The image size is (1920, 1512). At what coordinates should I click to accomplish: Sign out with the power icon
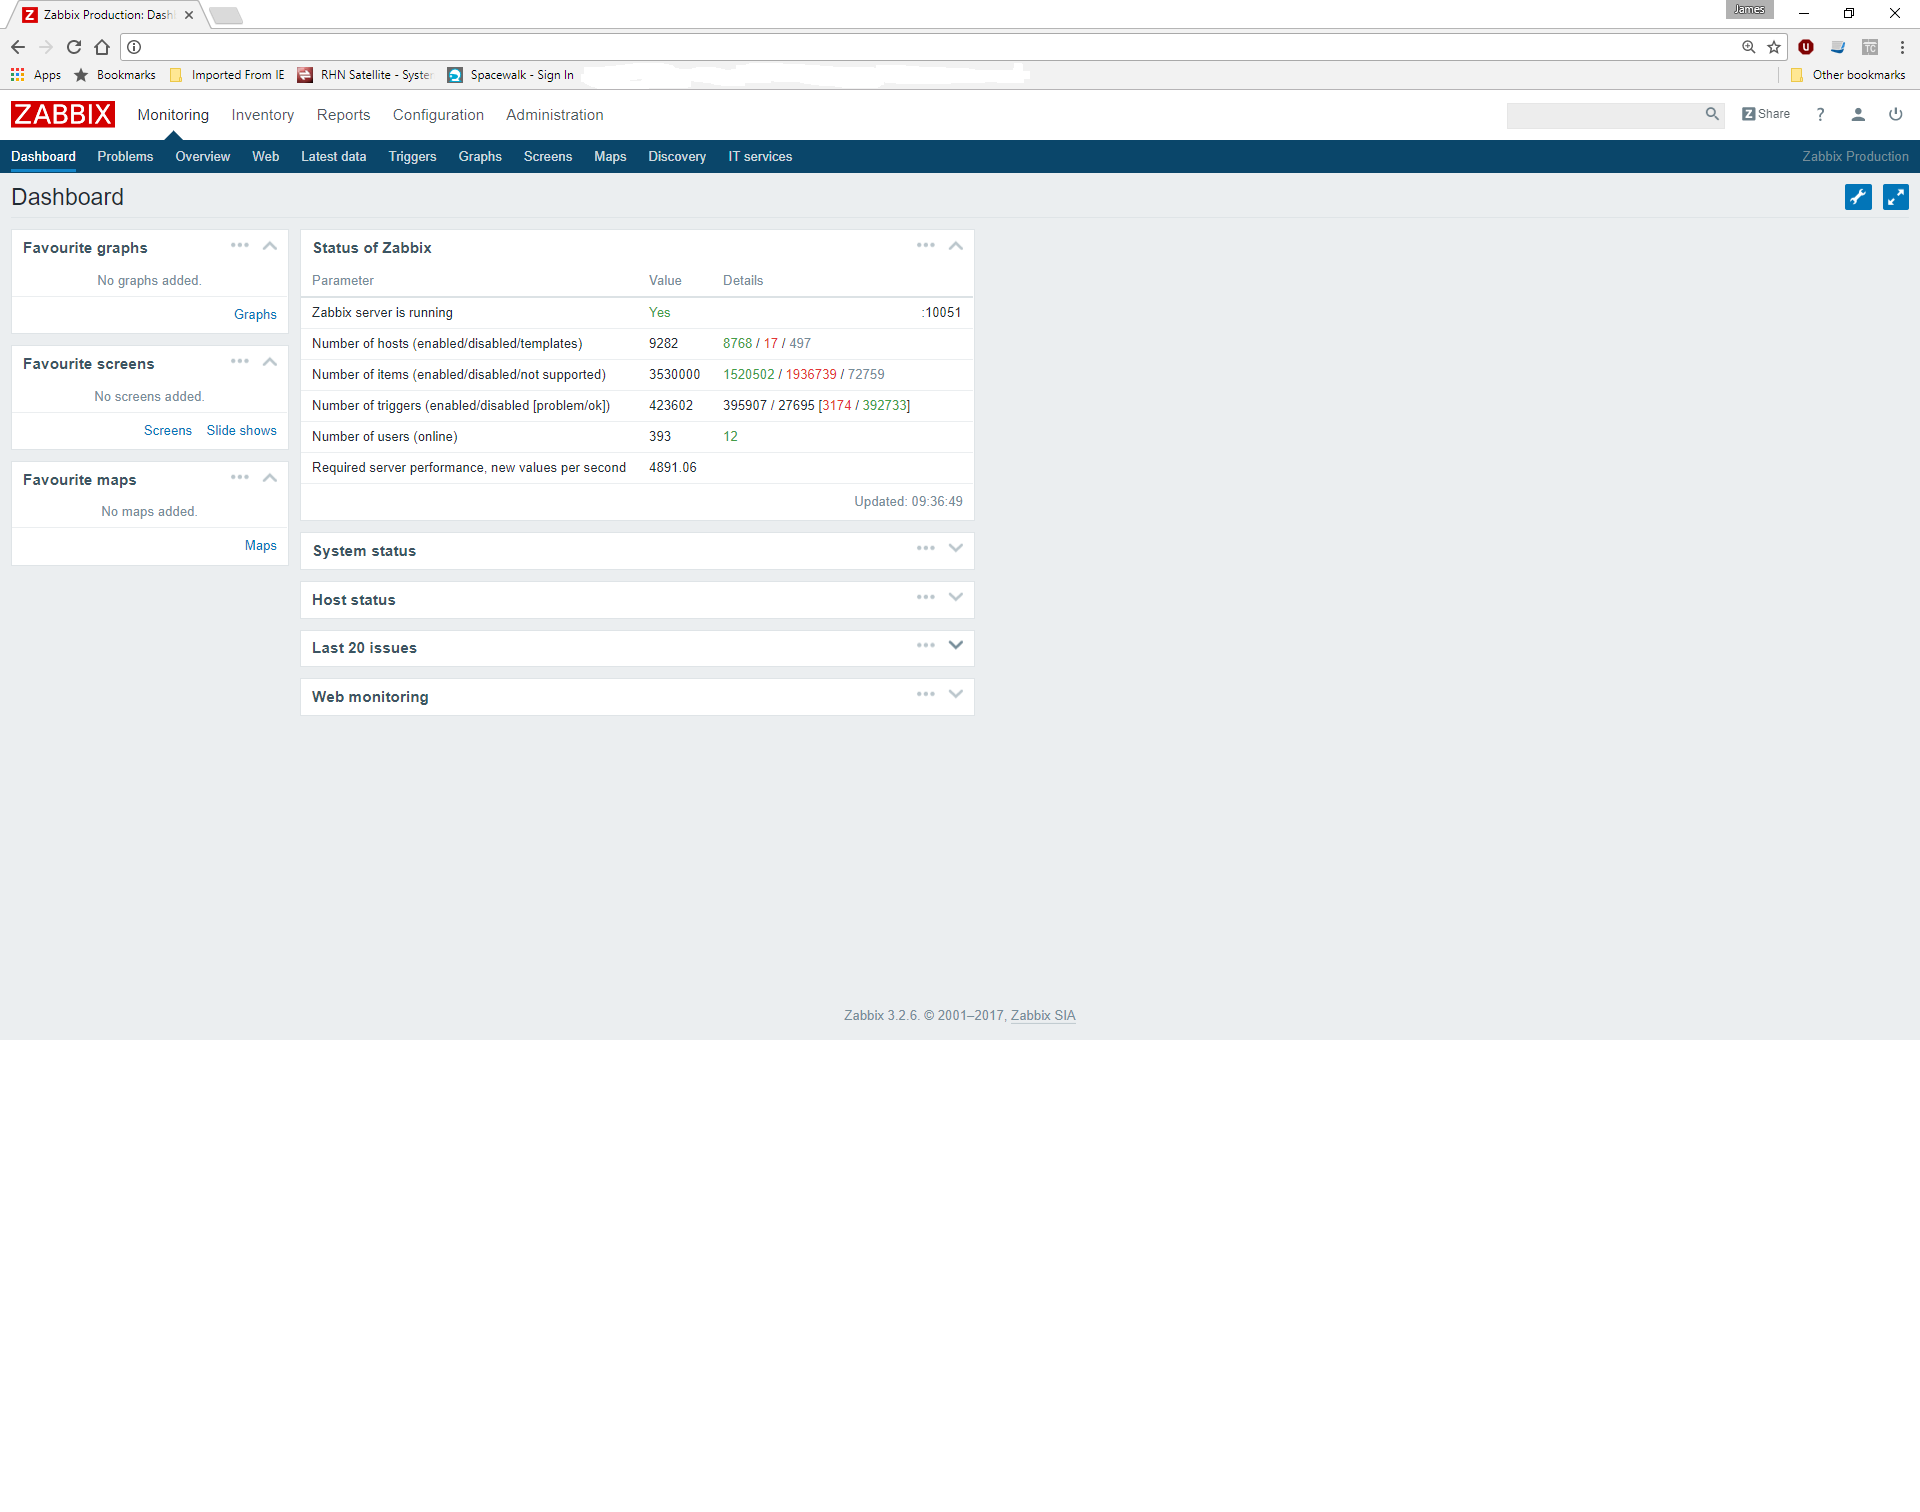(x=1895, y=114)
